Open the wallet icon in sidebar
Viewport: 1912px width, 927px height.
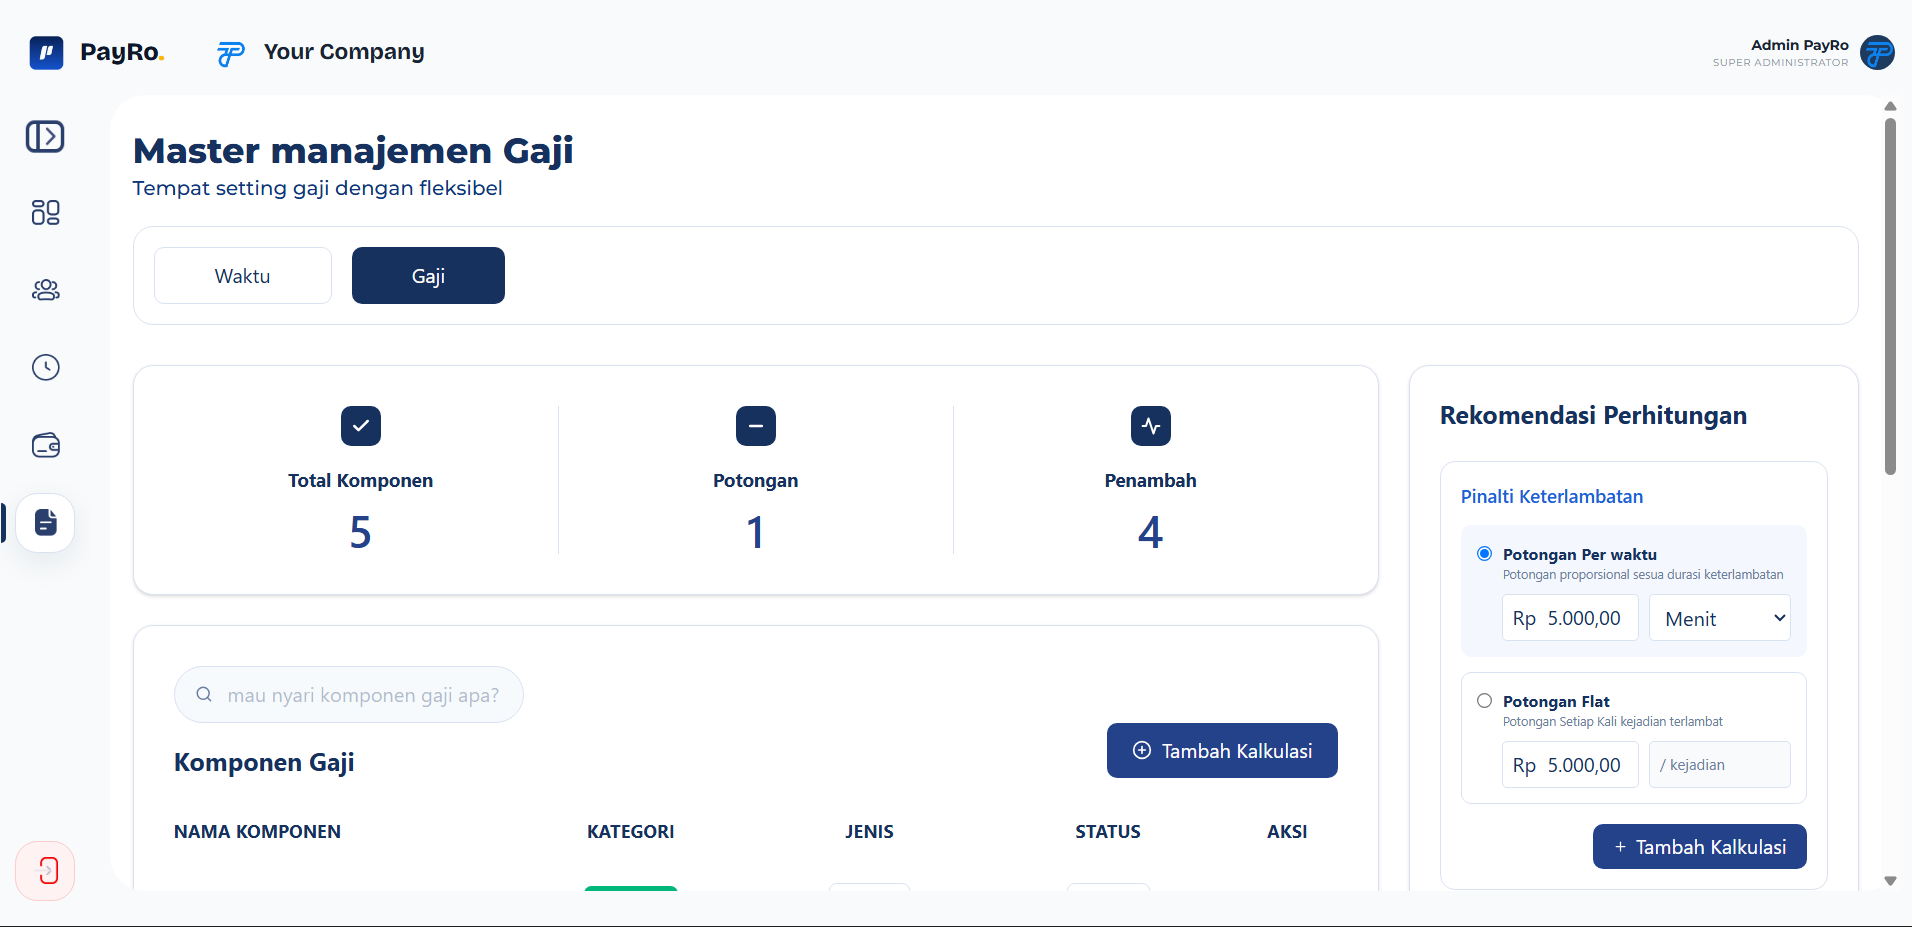(x=45, y=445)
